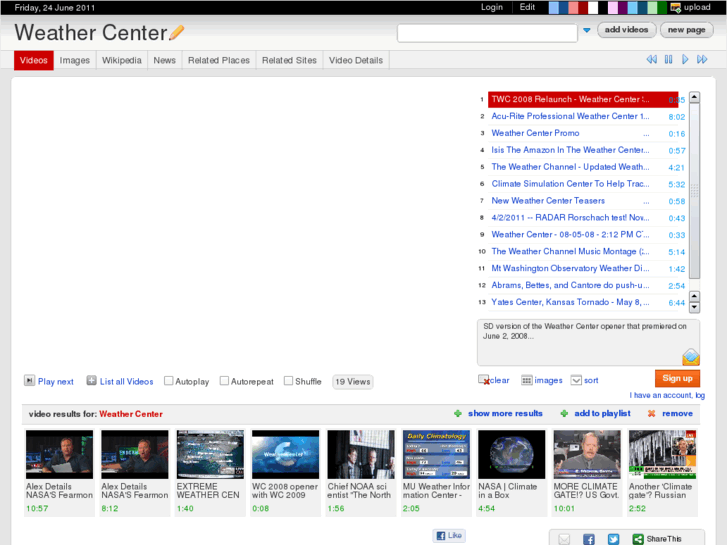727x545 pixels.
Task: Open the Related Sites tab
Action: [289, 60]
